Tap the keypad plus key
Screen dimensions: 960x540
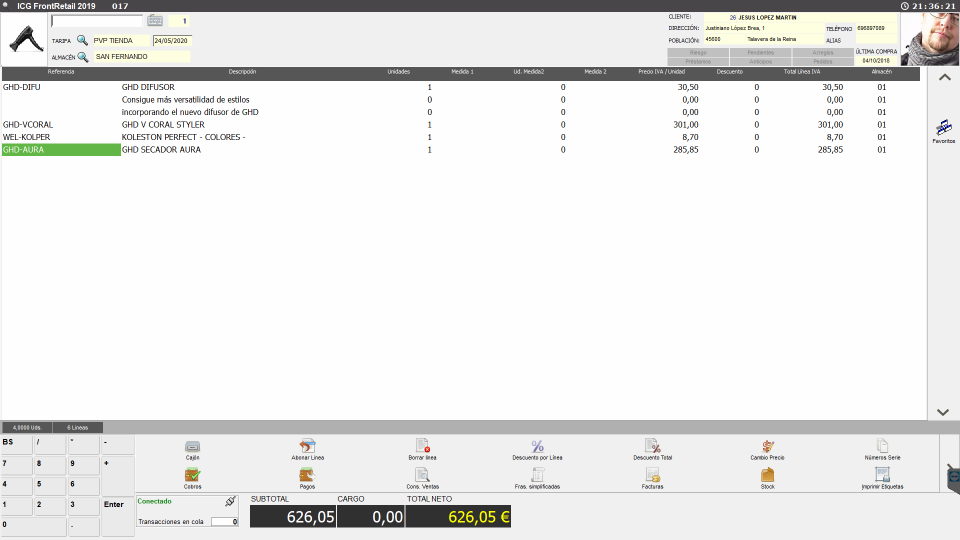(118, 476)
